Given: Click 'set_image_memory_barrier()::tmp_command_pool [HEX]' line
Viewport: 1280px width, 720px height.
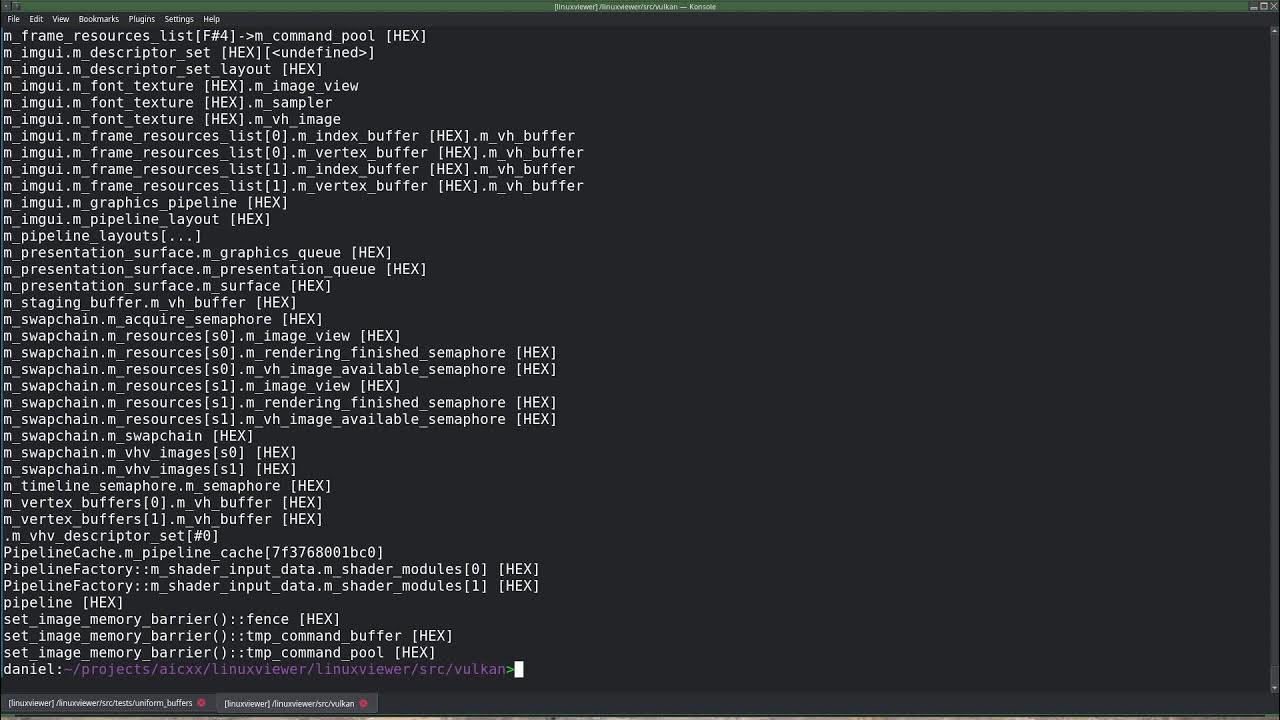Looking at the screenshot, I should point(219,652).
